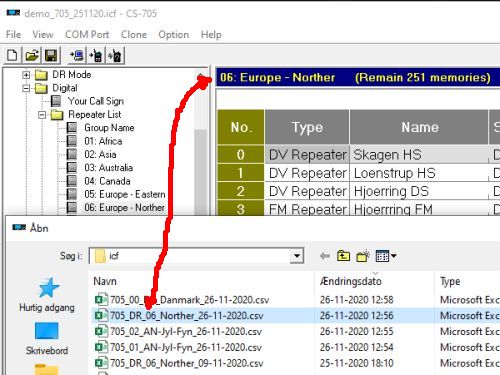Open the COM Port menu
This screenshot has height=375, width=500.
point(87,35)
